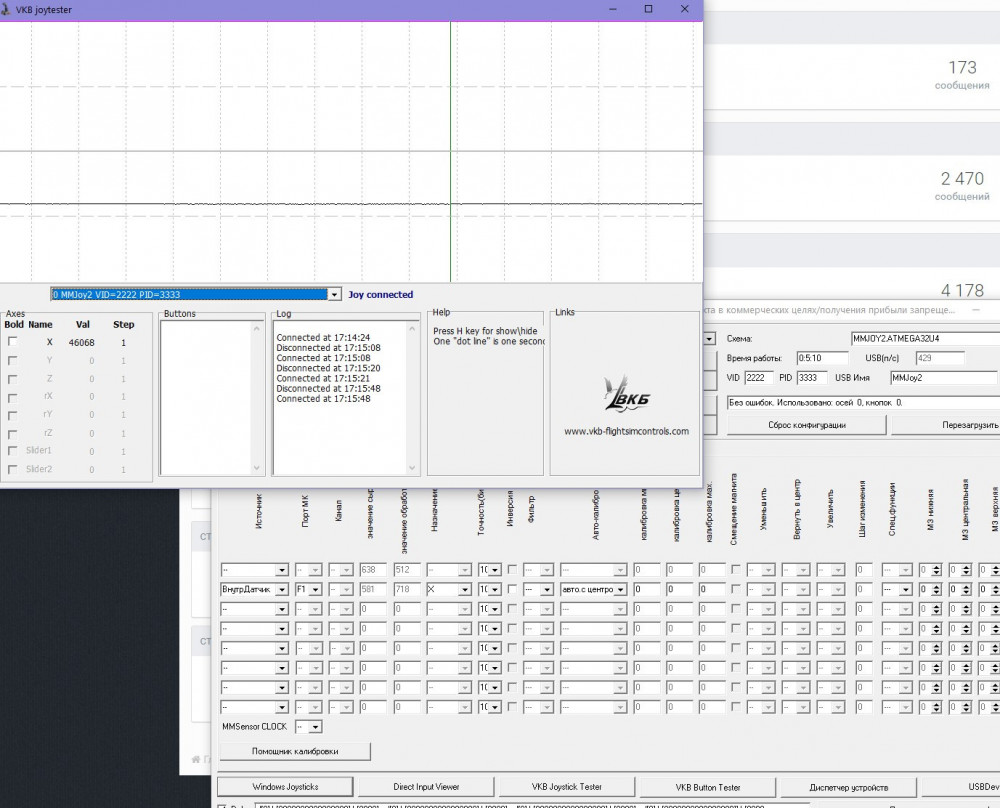Toggle the Bold checkbox for Slider2 axis
1000x808 pixels.
click(x=13, y=469)
